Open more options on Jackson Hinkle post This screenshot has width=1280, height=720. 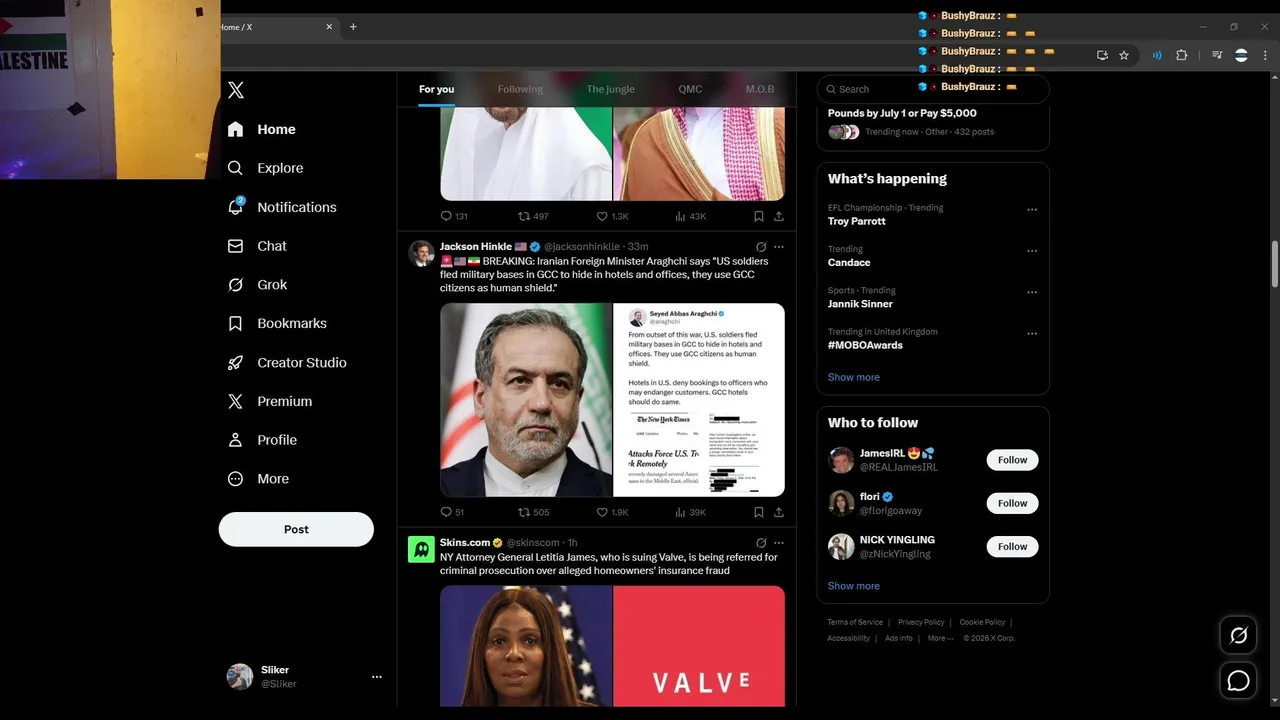[779, 247]
